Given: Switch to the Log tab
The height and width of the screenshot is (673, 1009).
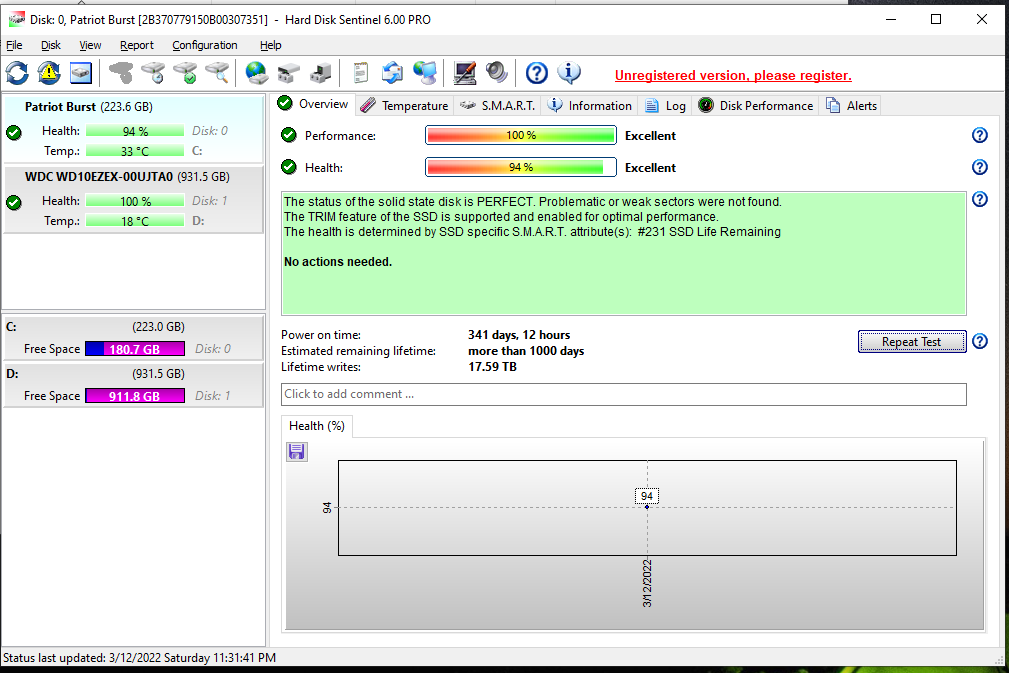Looking at the screenshot, I should pyautogui.click(x=665, y=106).
